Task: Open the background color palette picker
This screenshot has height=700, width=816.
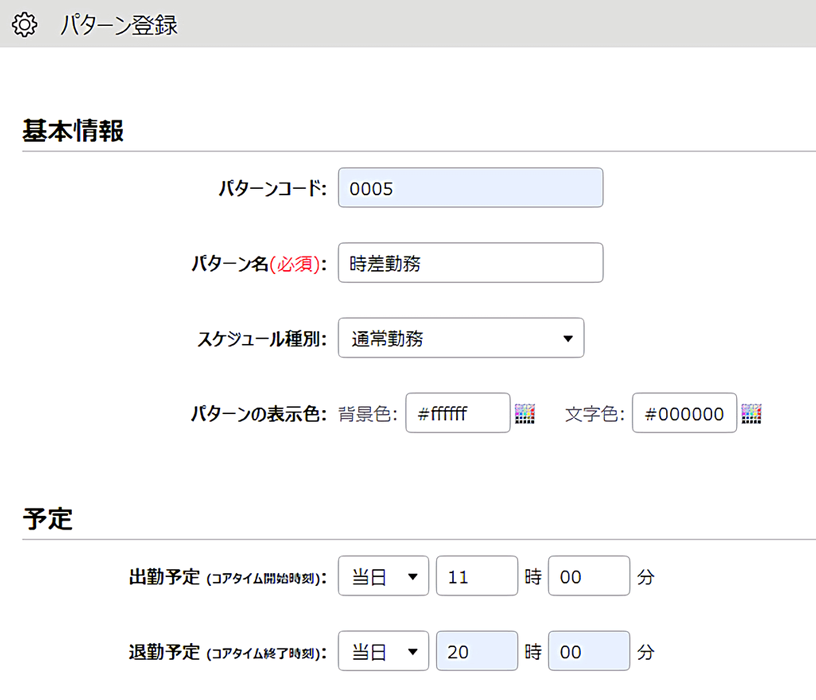Action: tap(525, 414)
